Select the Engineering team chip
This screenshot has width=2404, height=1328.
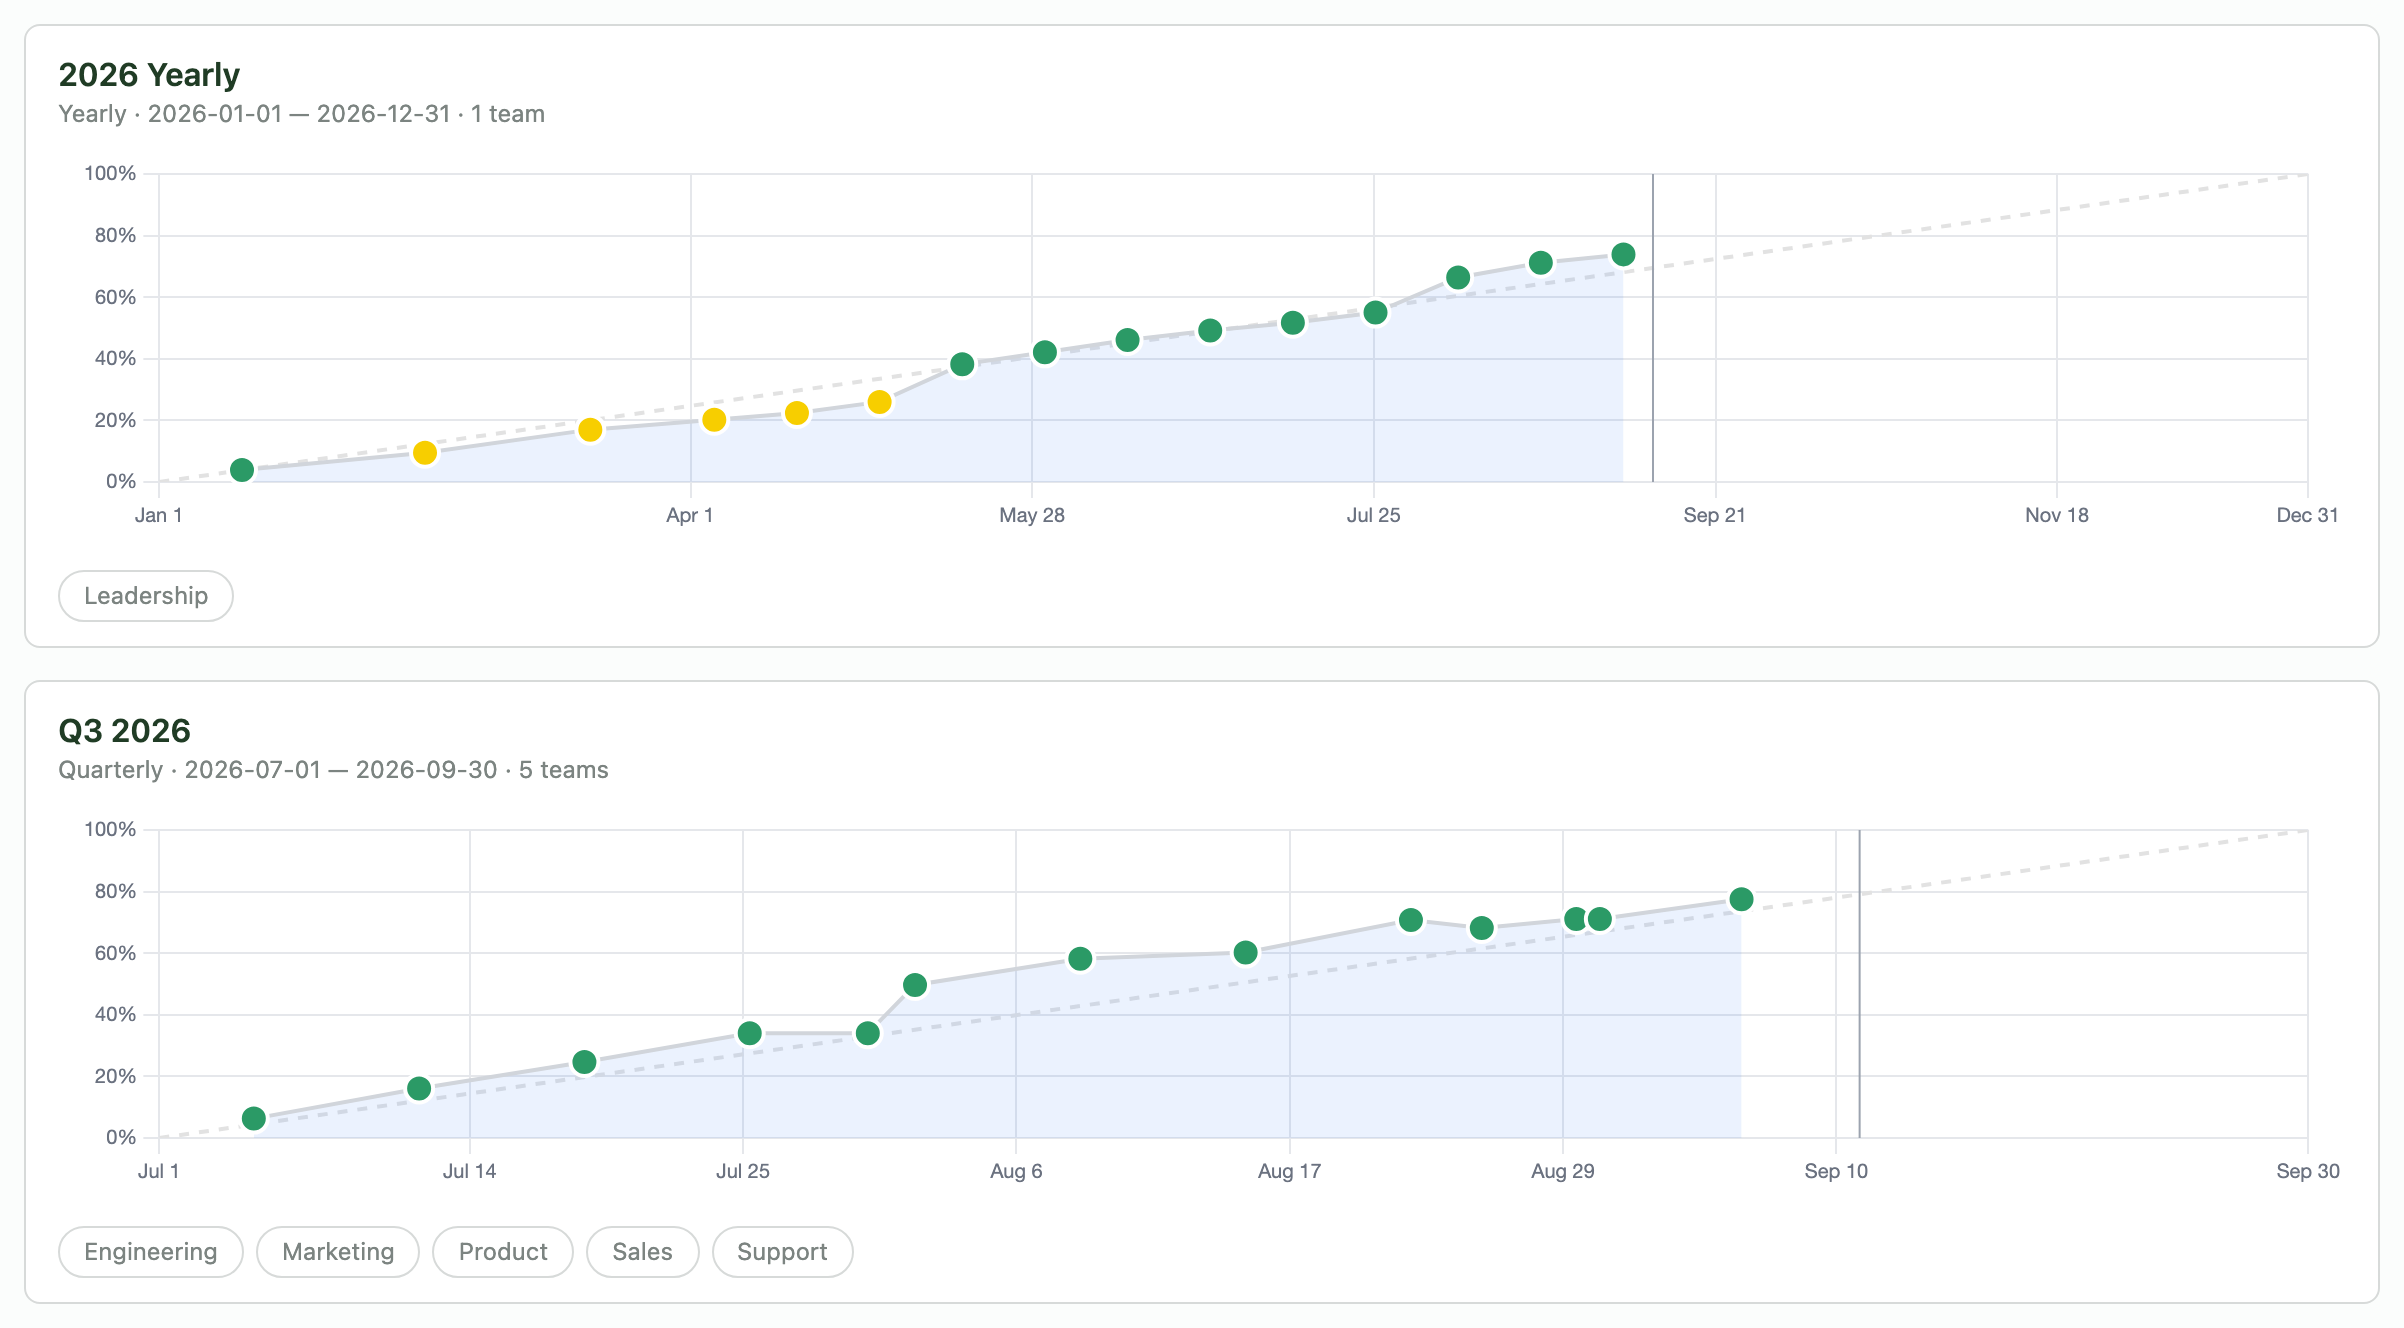click(151, 1252)
